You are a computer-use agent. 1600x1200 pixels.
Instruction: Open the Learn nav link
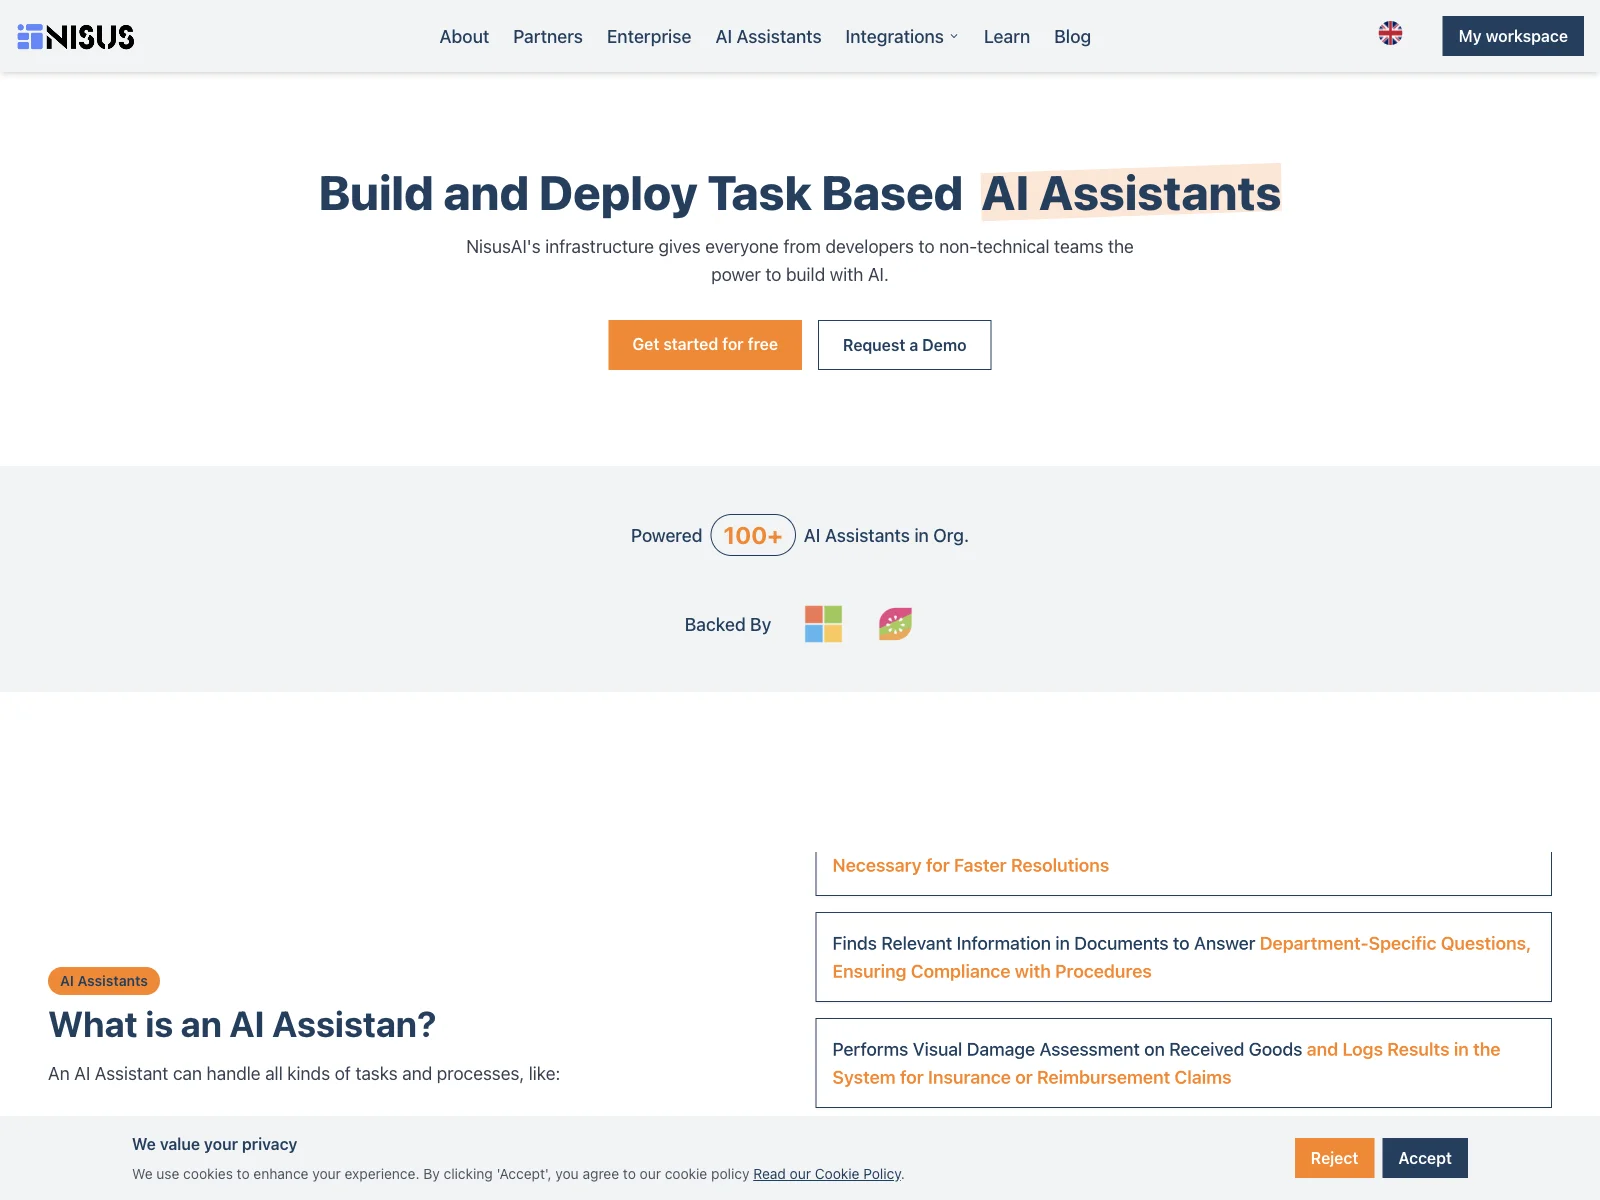click(x=1007, y=37)
